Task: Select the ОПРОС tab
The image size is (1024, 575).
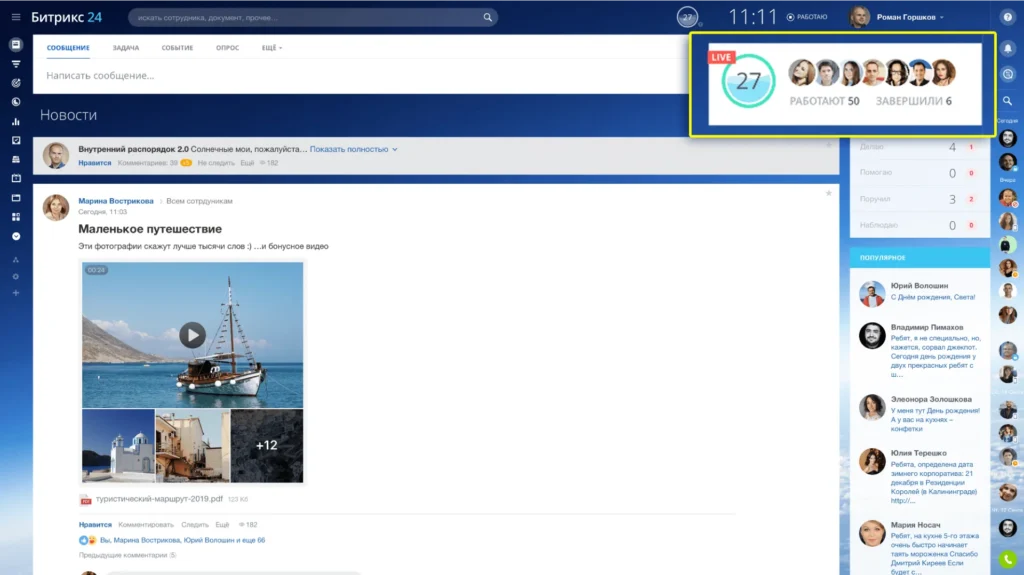Action: point(227,48)
